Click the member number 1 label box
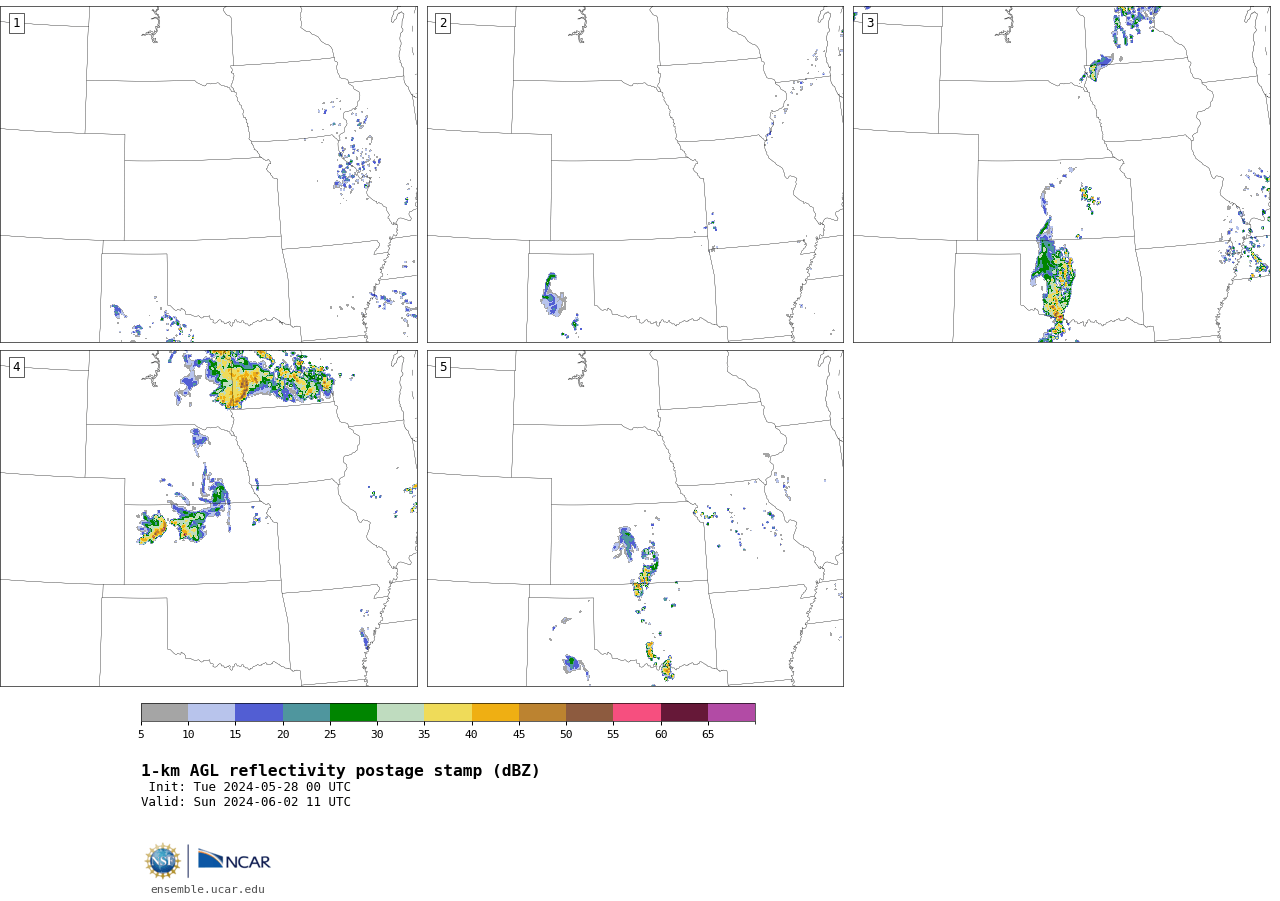 pyautogui.click(x=16, y=23)
